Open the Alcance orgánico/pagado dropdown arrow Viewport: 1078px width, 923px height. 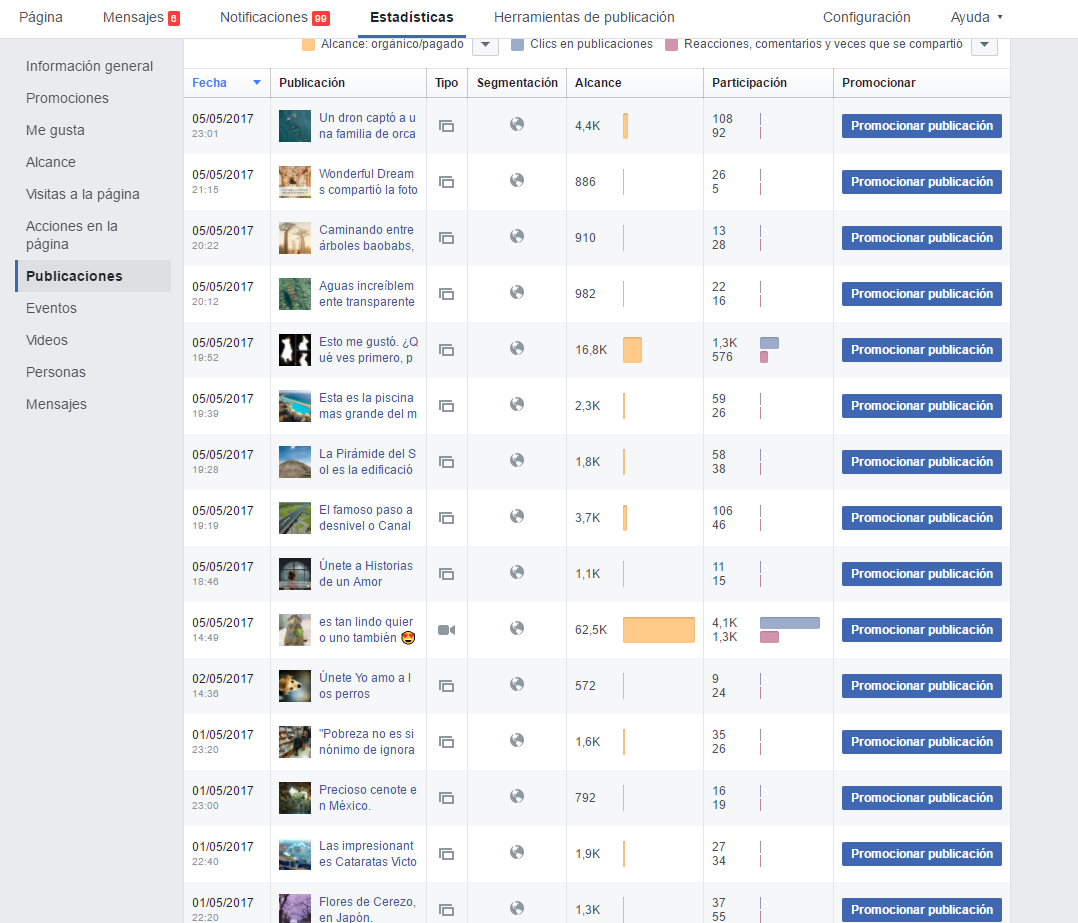pyautogui.click(x=485, y=45)
